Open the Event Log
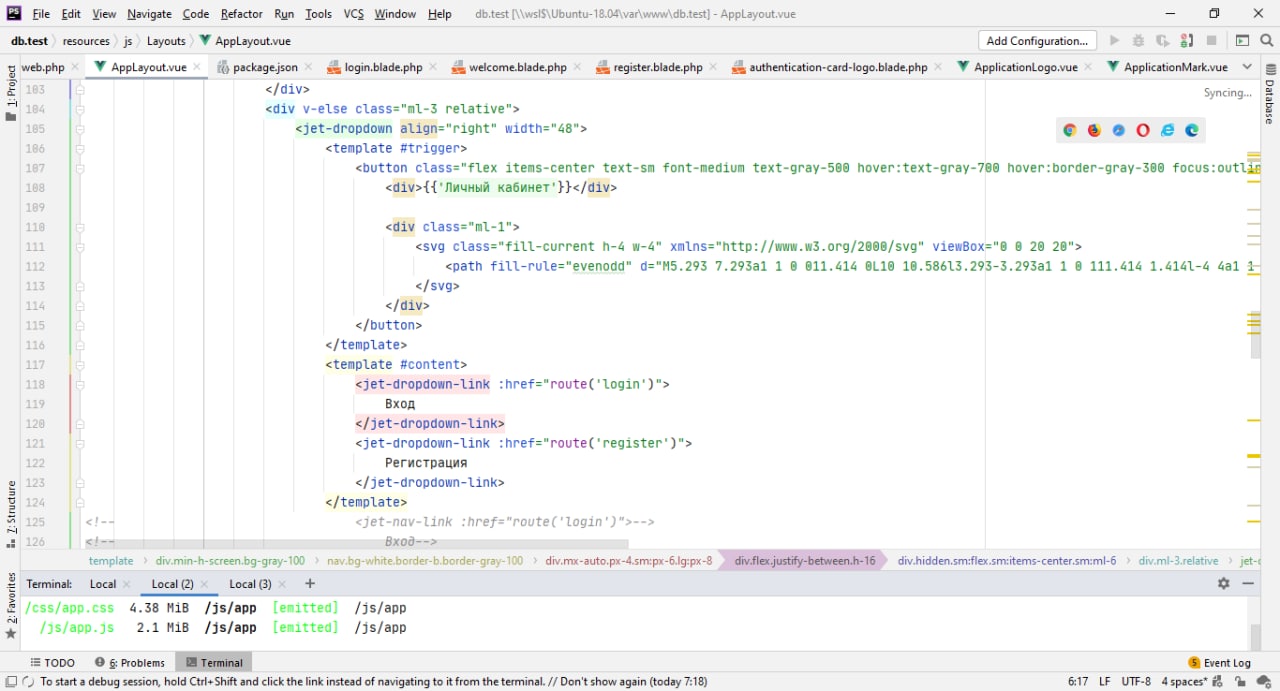1280x691 pixels. [1219, 662]
